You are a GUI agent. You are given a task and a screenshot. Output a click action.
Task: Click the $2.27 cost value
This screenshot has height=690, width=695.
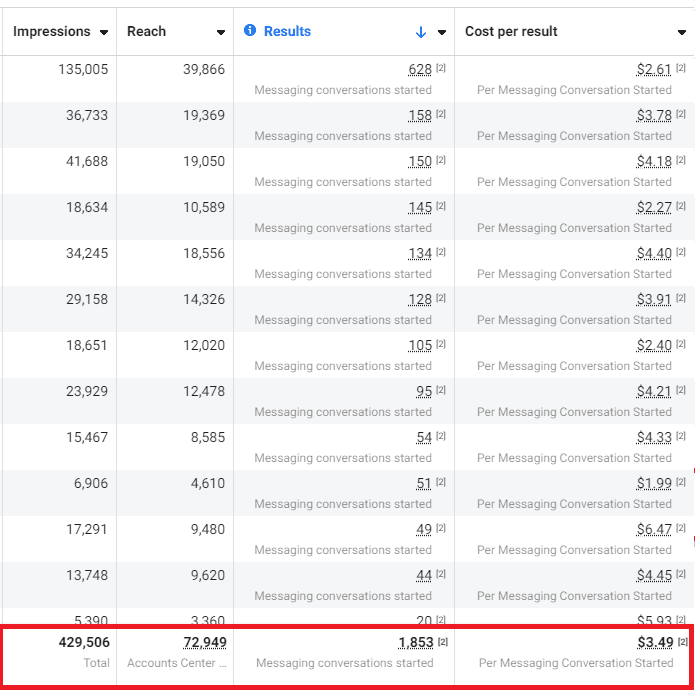tap(654, 208)
